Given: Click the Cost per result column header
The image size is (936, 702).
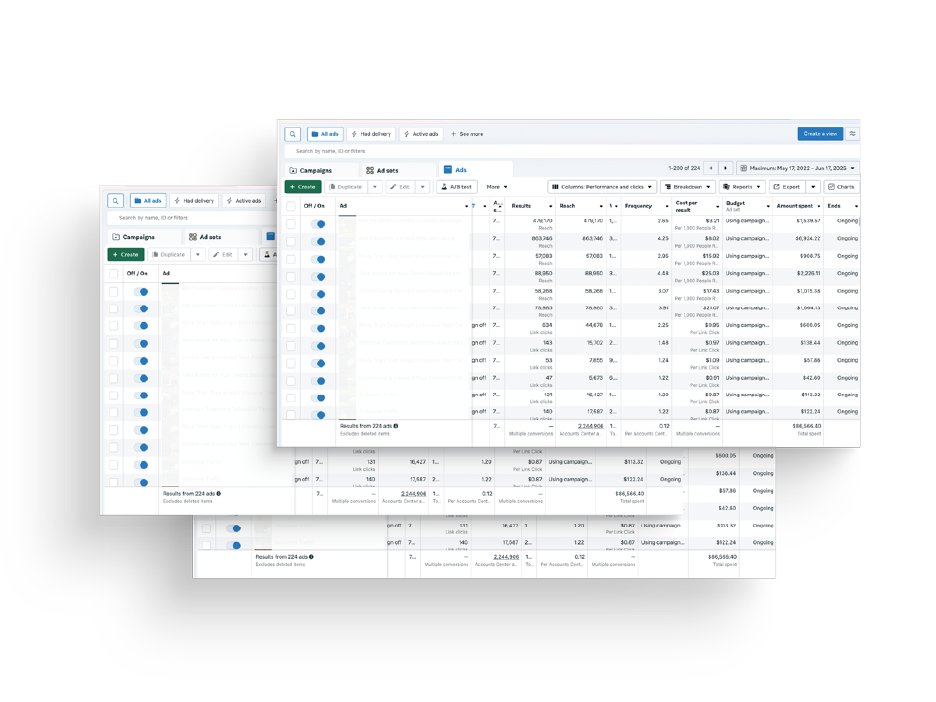Looking at the screenshot, I should pos(686,206).
